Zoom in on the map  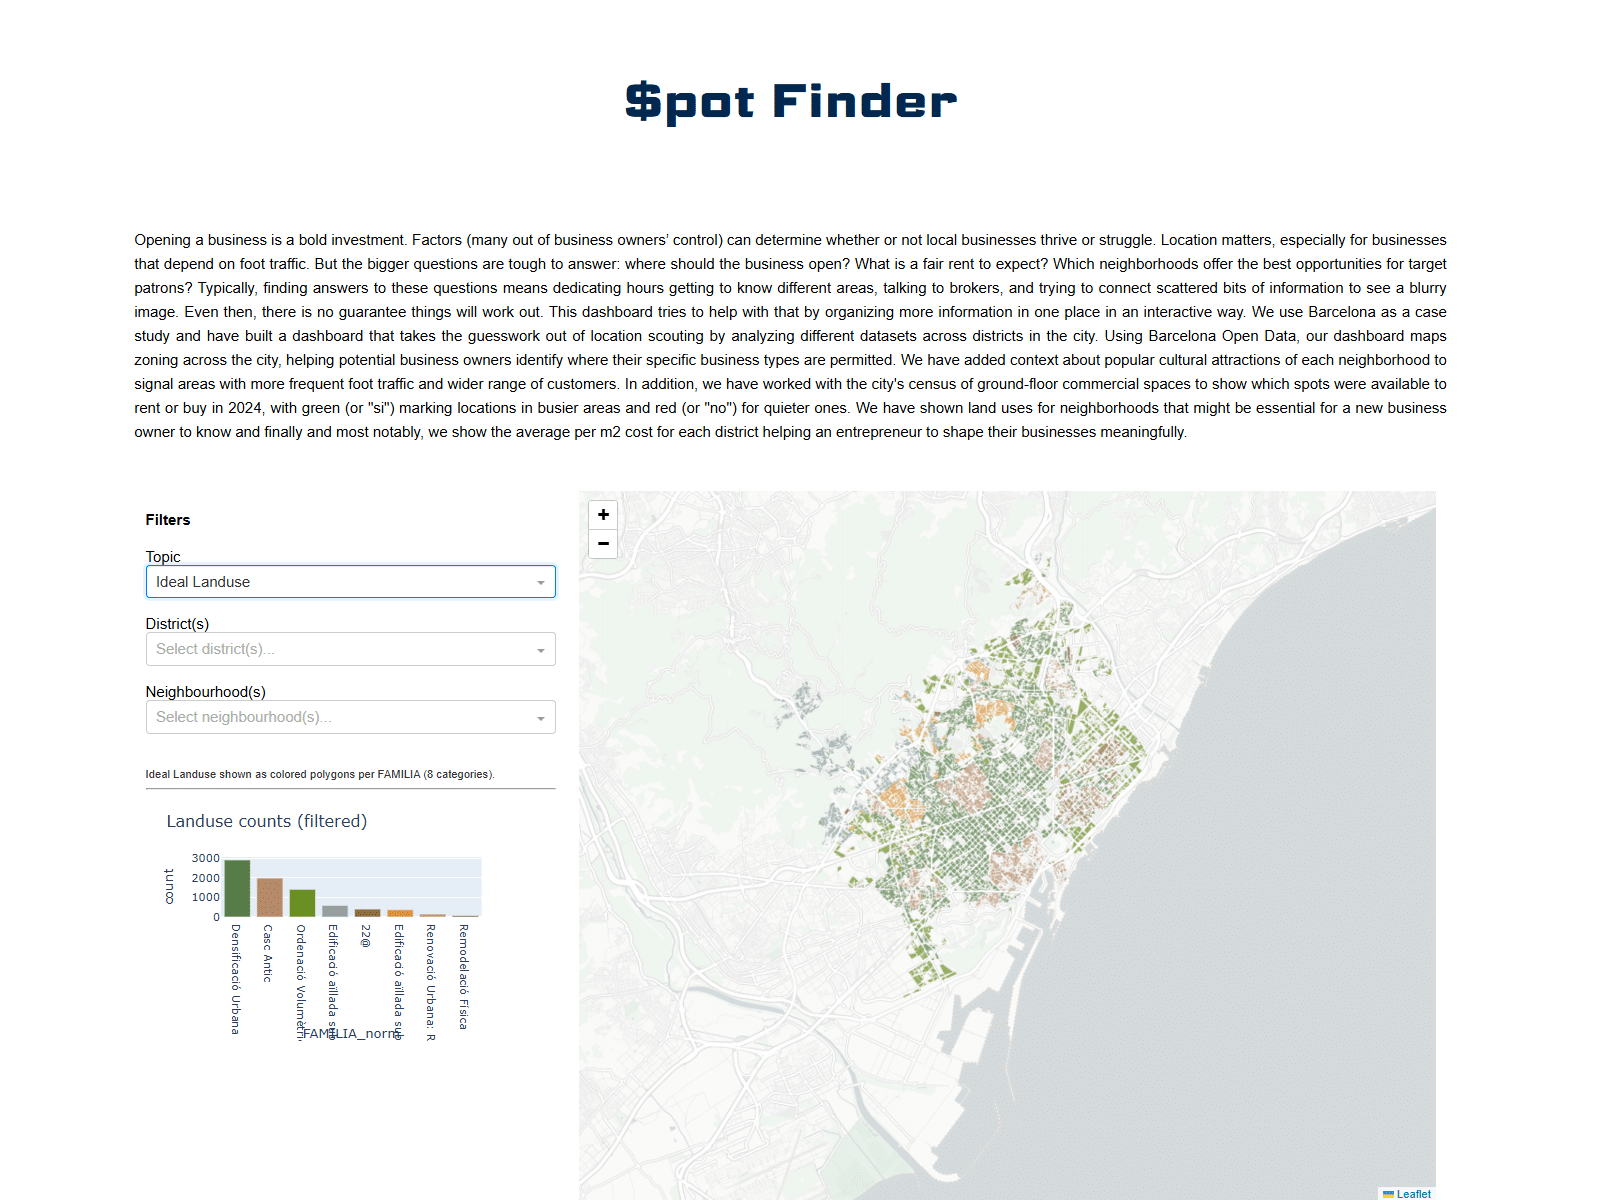603,514
